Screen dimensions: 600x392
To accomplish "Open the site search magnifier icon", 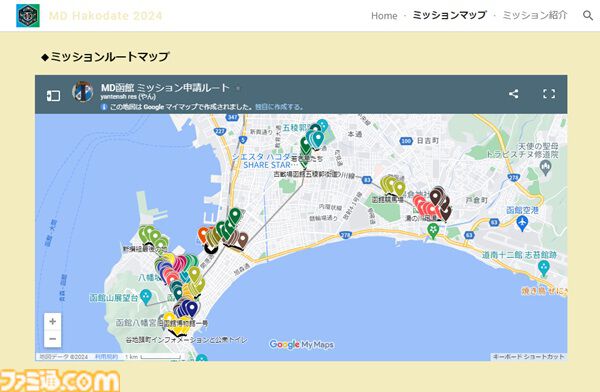I will [x=588, y=16].
